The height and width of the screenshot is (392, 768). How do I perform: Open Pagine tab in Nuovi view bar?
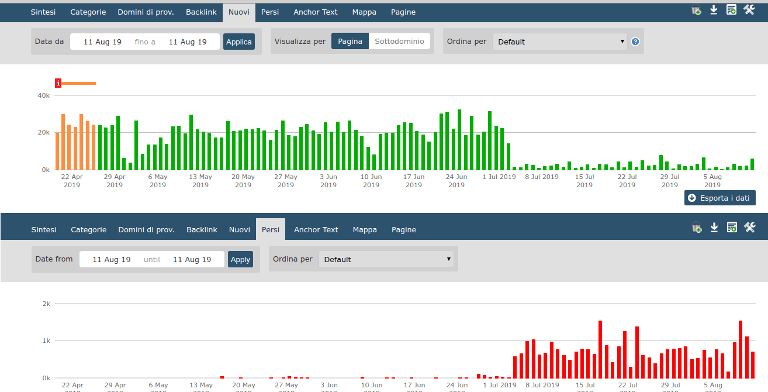pos(403,12)
